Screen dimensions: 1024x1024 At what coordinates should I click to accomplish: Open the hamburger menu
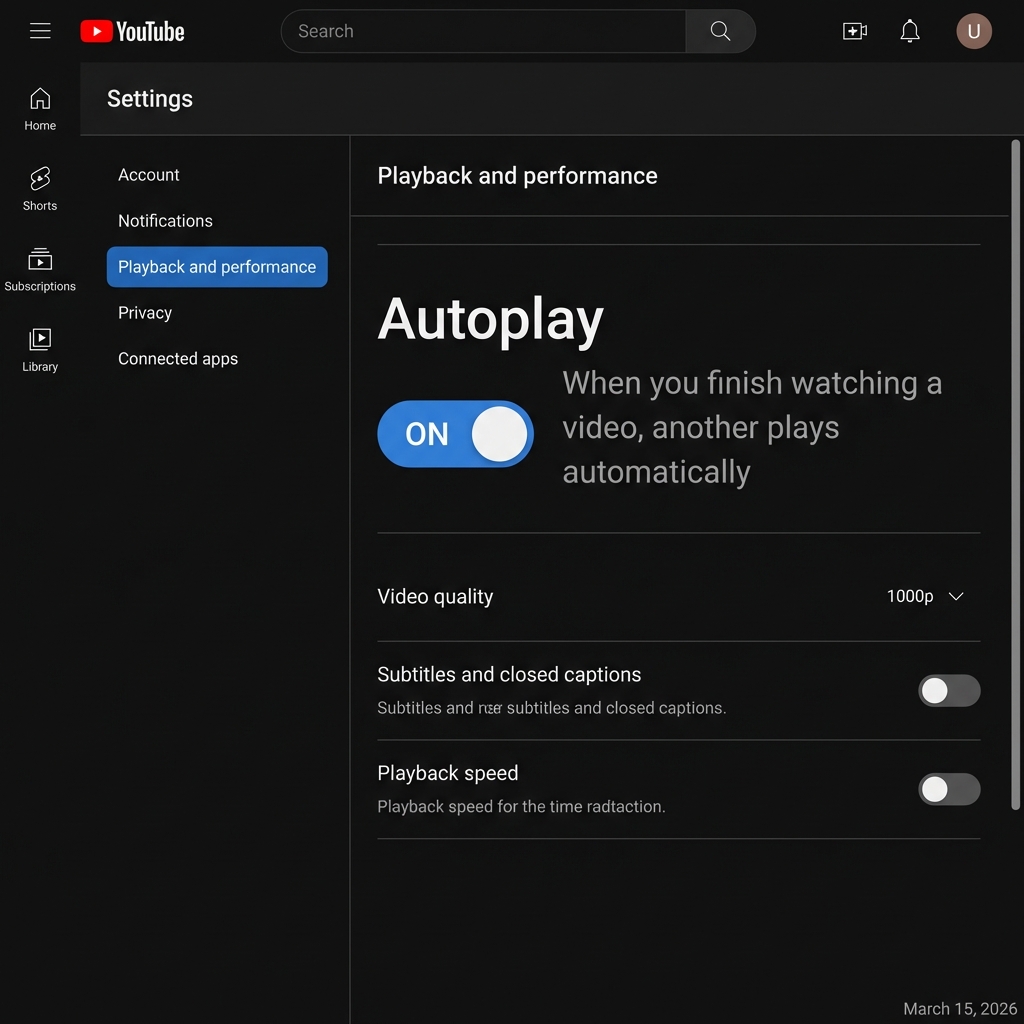point(40,31)
